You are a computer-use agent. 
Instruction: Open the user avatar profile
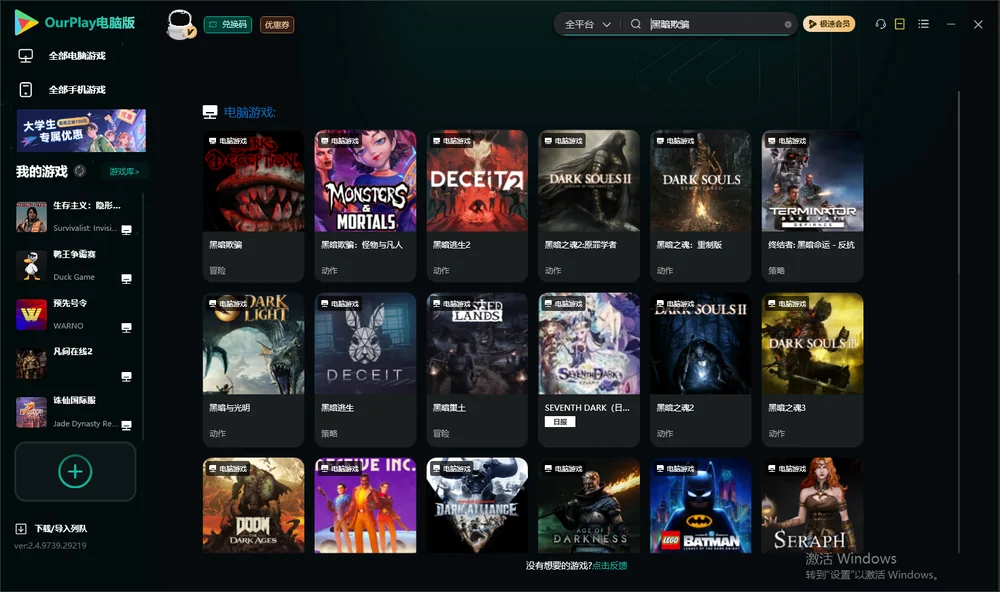pos(180,24)
